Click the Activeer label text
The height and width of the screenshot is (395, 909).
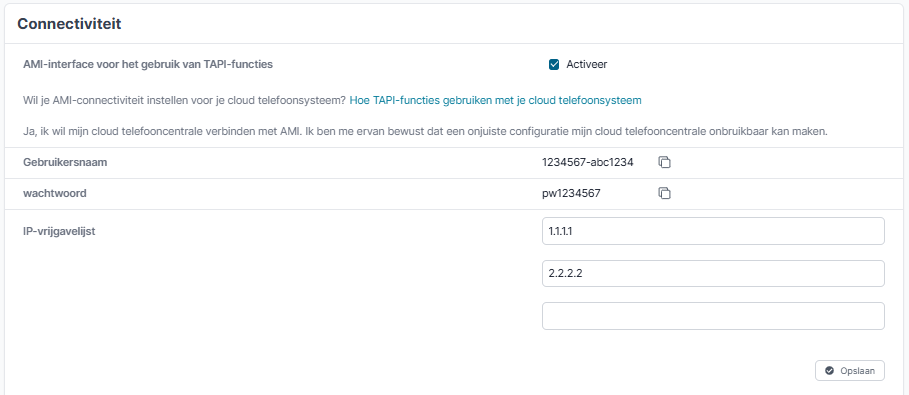[587, 64]
